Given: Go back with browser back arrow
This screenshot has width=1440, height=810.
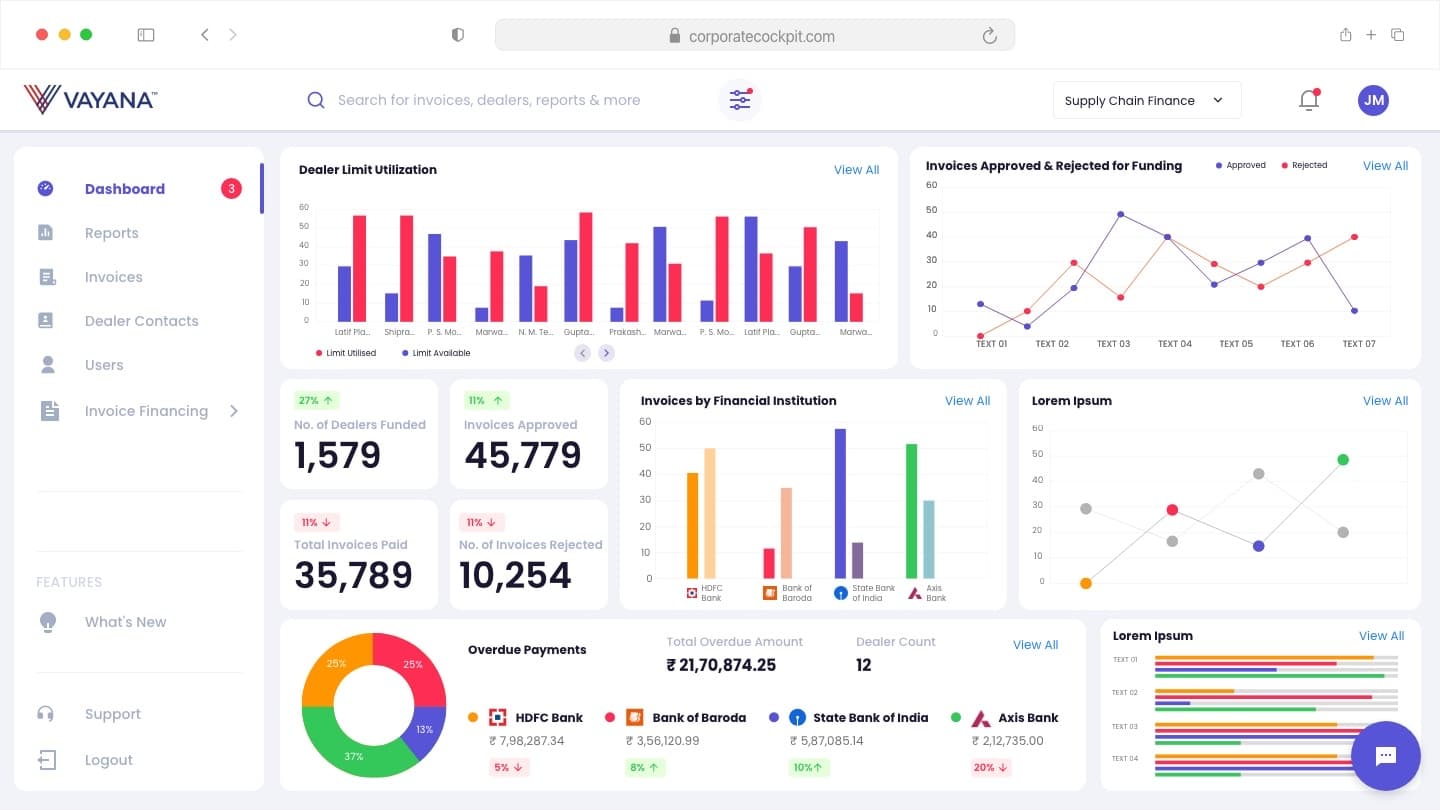Looking at the screenshot, I should click(x=204, y=34).
